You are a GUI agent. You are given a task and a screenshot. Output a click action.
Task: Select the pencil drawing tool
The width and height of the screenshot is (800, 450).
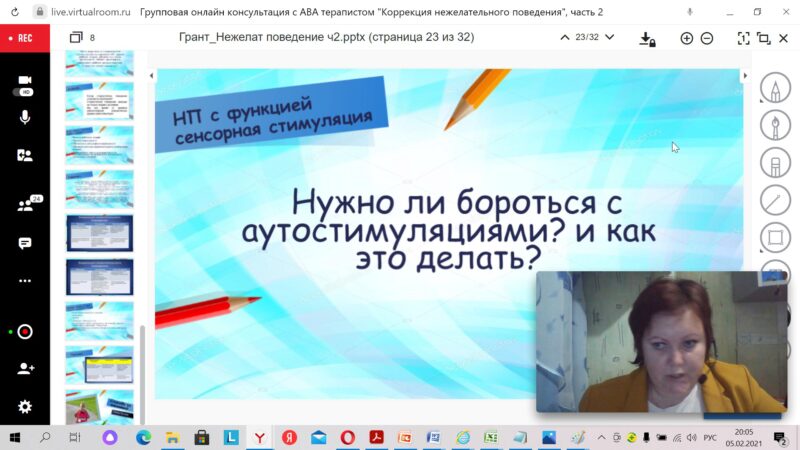775,88
